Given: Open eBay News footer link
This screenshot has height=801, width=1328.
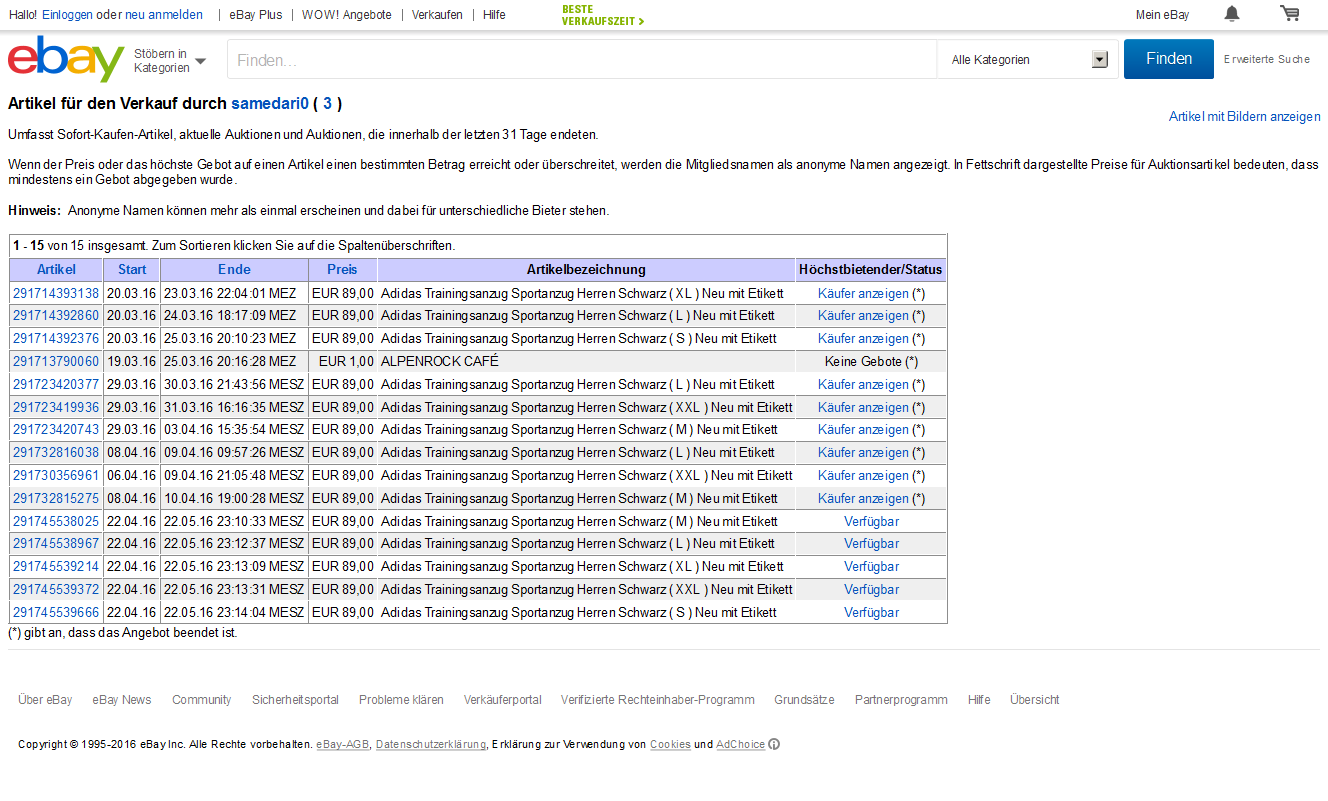Looking at the screenshot, I should (x=122, y=700).
